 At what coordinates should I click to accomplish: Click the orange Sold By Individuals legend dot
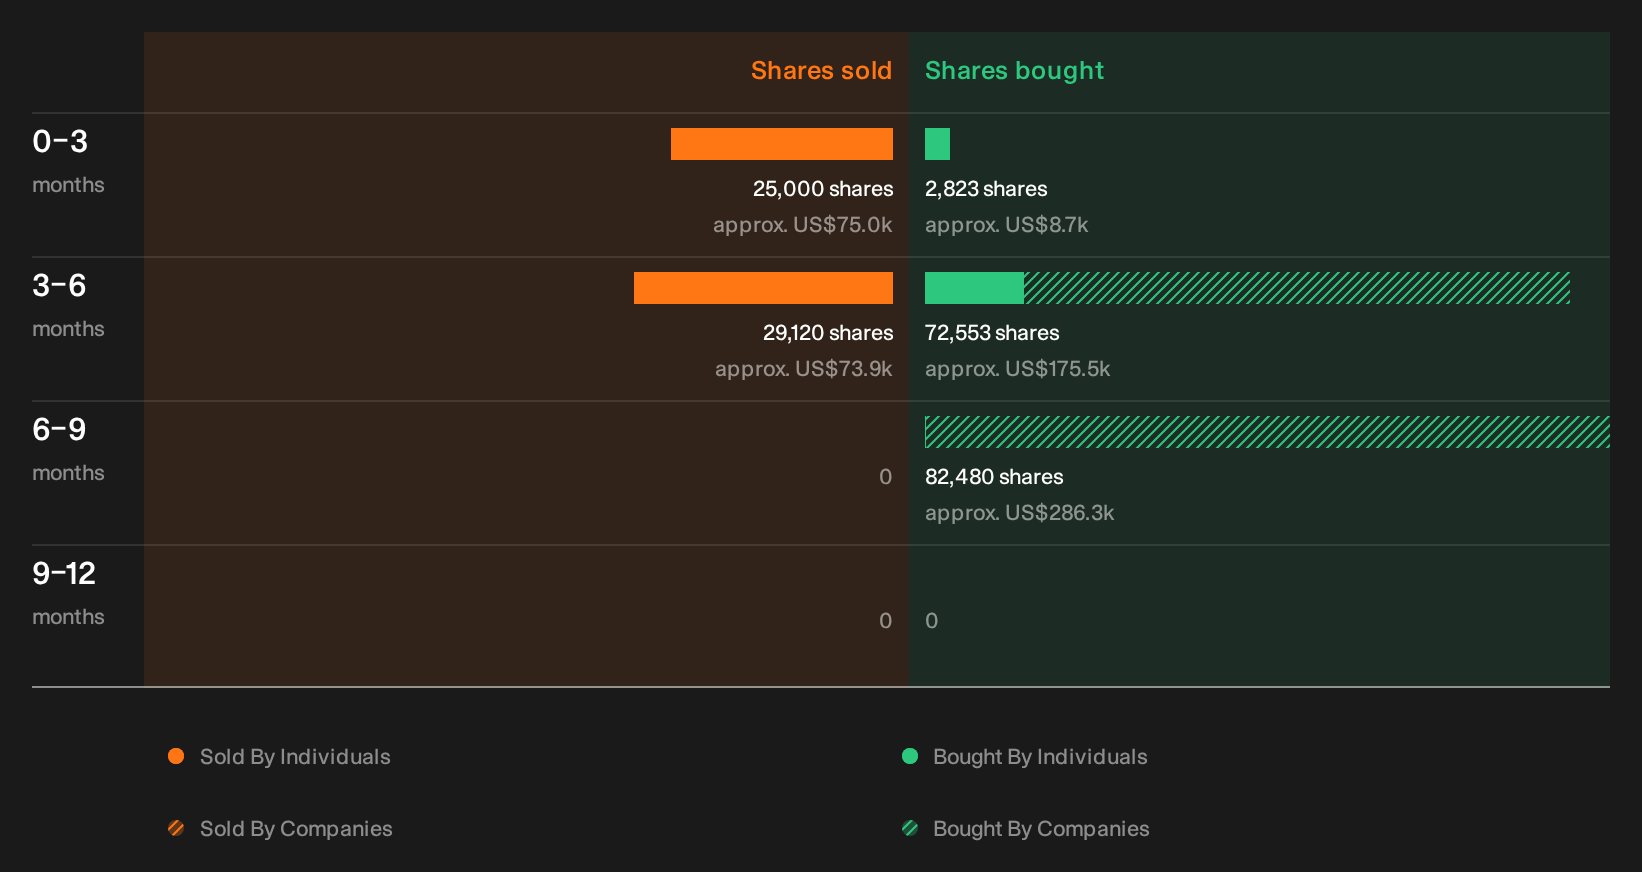tap(176, 756)
